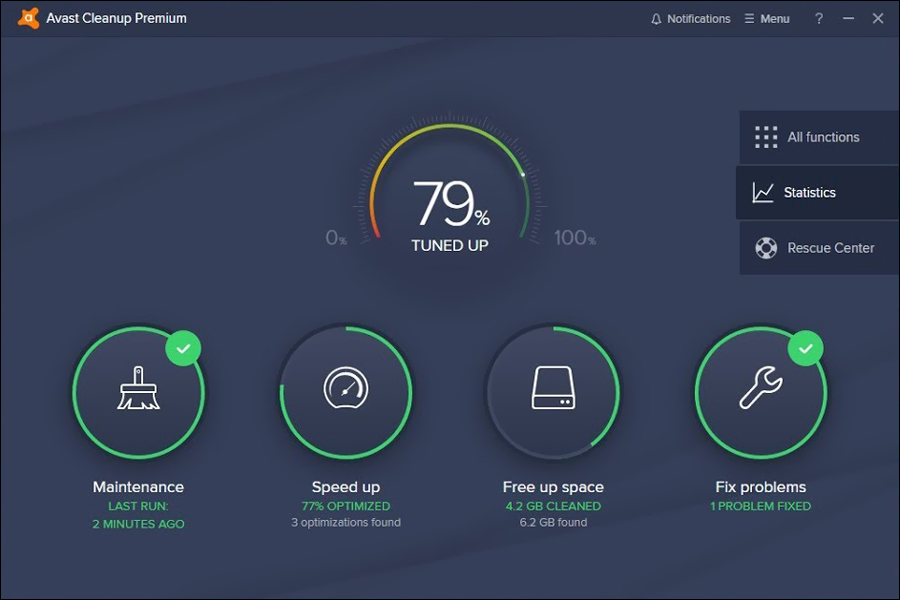The image size is (900, 600).
Task: Open All functions grid icon
Action: click(x=766, y=137)
